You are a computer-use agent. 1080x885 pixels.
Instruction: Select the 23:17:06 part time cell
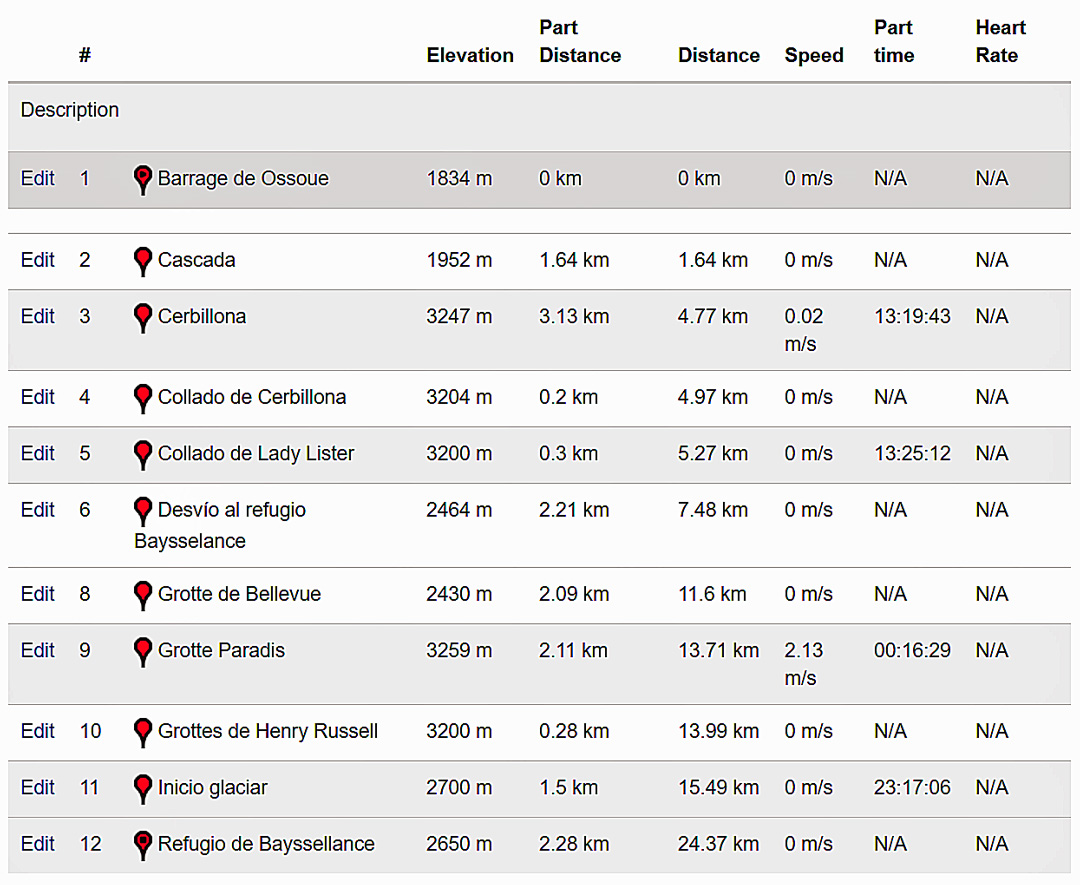pyautogui.click(x=912, y=787)
